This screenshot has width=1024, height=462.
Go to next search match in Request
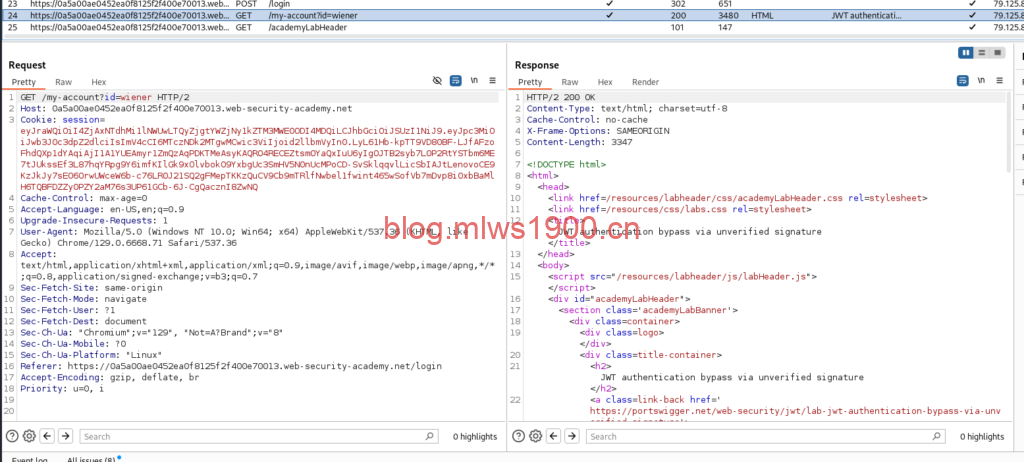[65, 436]
